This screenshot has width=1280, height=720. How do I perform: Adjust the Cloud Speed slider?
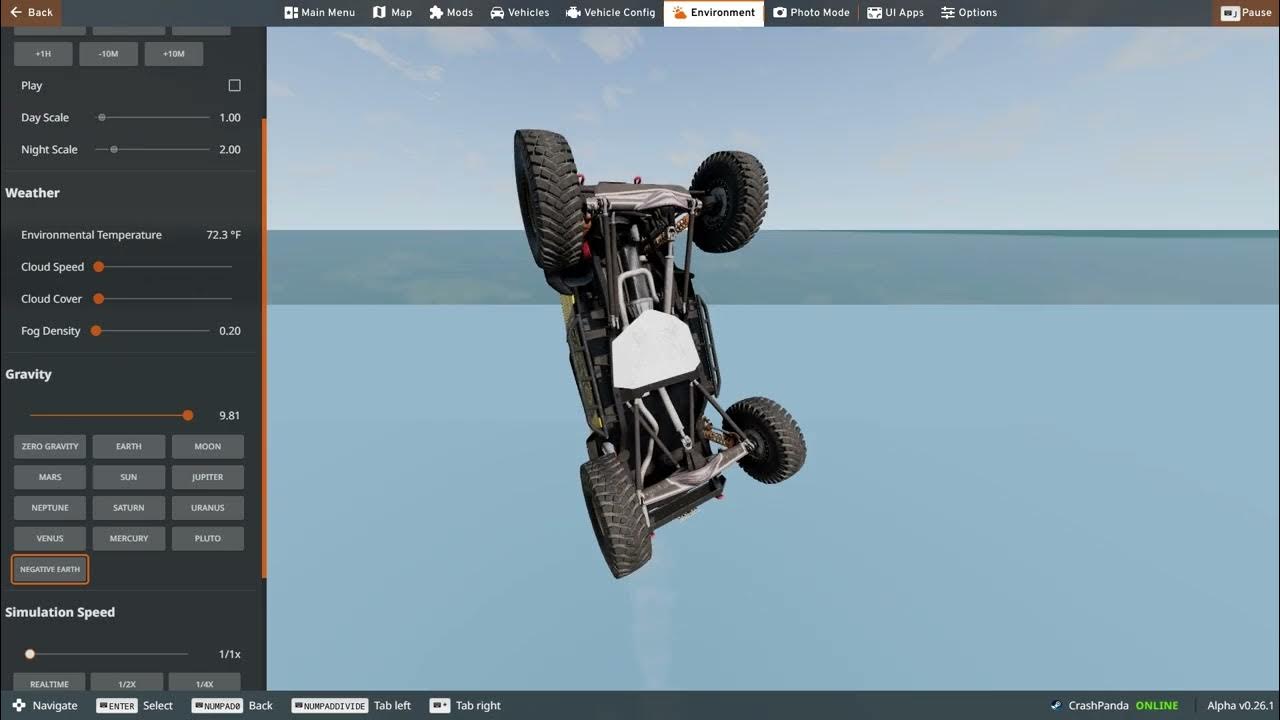(164, 267)
